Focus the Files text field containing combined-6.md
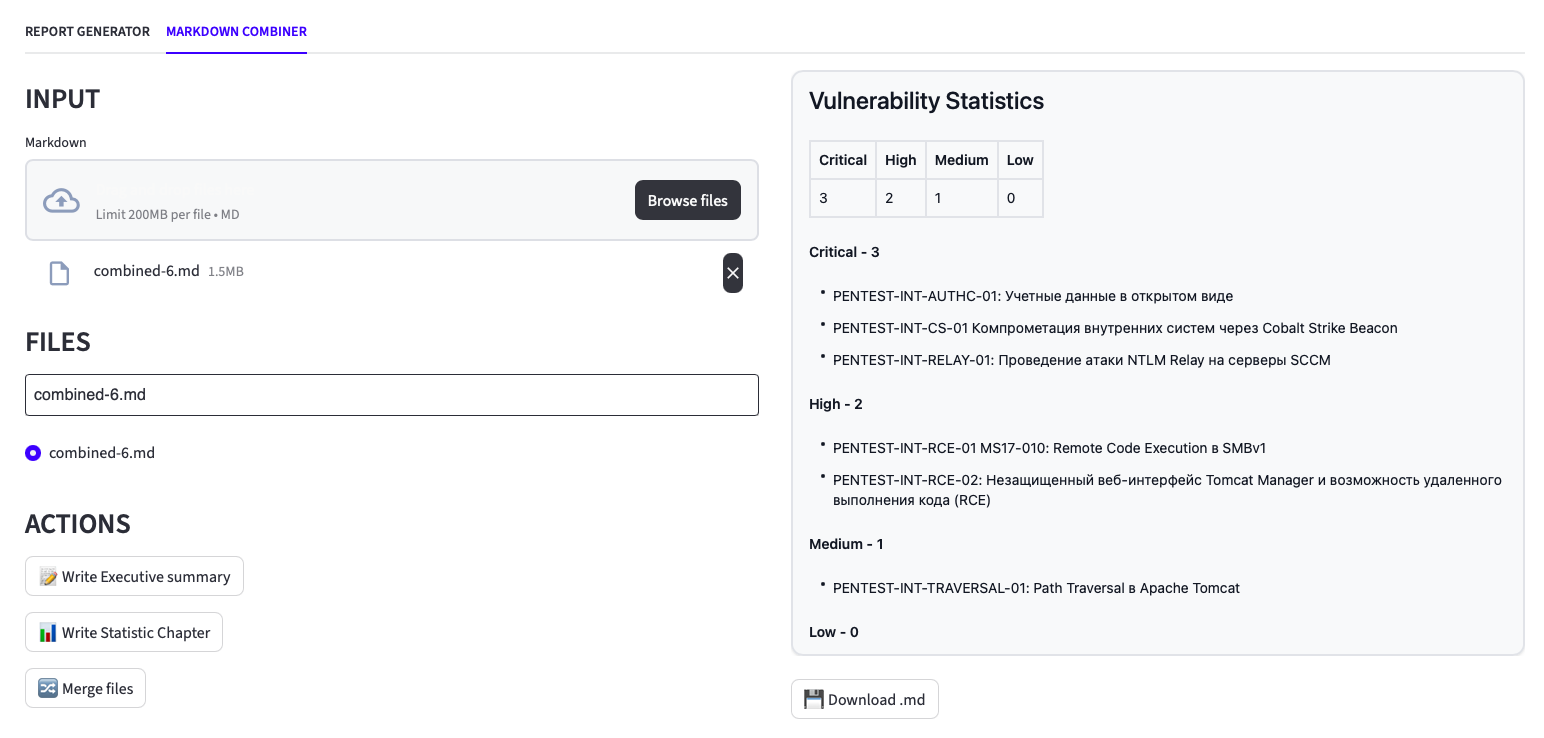Image resolution: width=1544 pixels, height=738 pixels. pos(391,395)
